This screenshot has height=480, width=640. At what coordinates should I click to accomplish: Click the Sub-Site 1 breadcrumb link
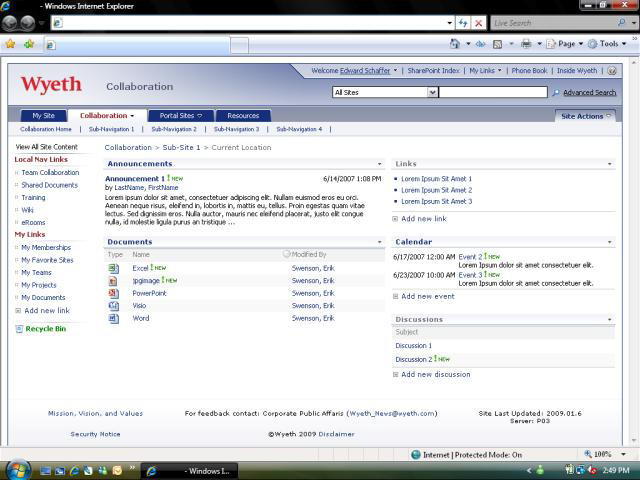pos(181,147)
